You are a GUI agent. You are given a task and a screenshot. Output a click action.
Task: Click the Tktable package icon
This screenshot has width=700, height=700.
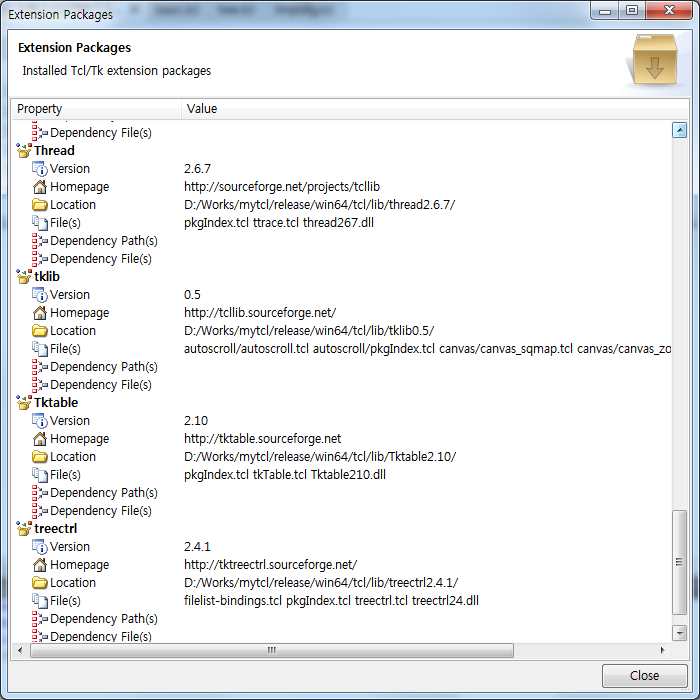click(24, 402)
